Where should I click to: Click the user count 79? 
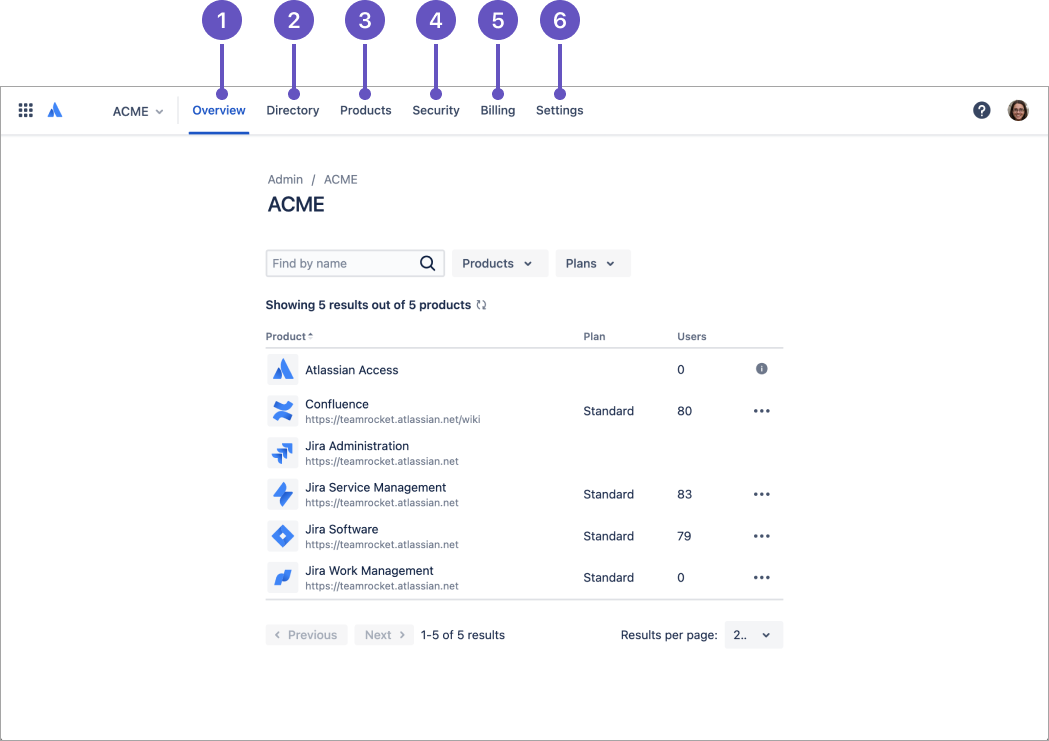(x=684, y=536)
